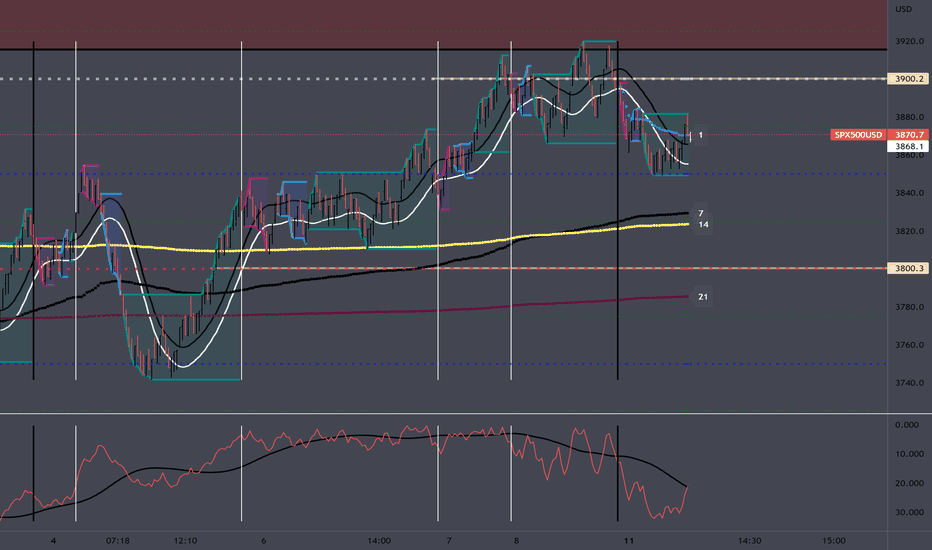
Task: Click the date label 8 on time axis
Action: click(x=516, y=540)
